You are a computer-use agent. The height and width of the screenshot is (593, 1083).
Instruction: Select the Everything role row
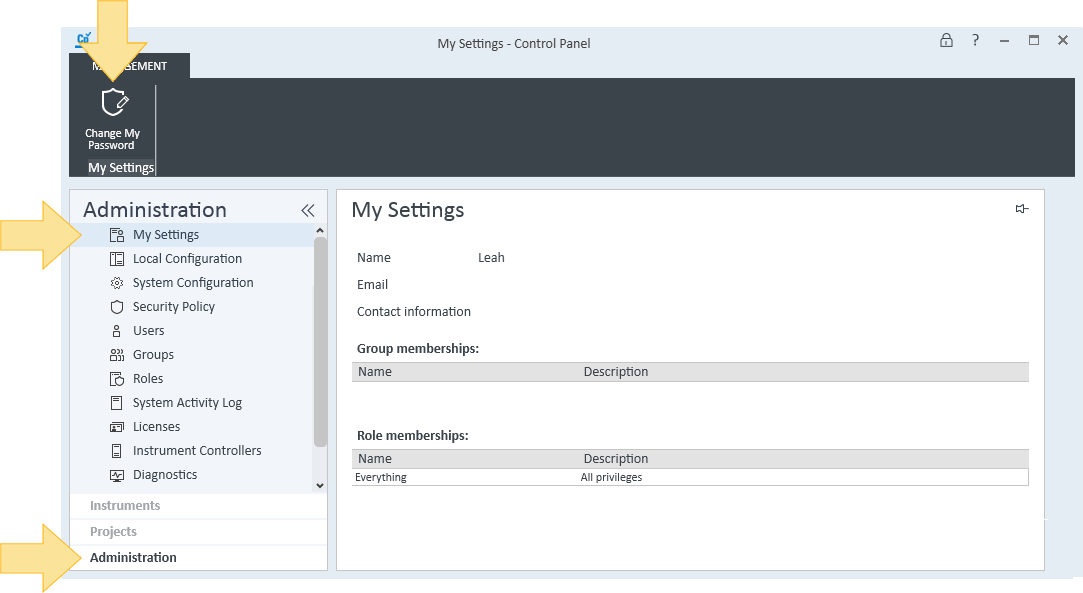(x=690, y=477)
